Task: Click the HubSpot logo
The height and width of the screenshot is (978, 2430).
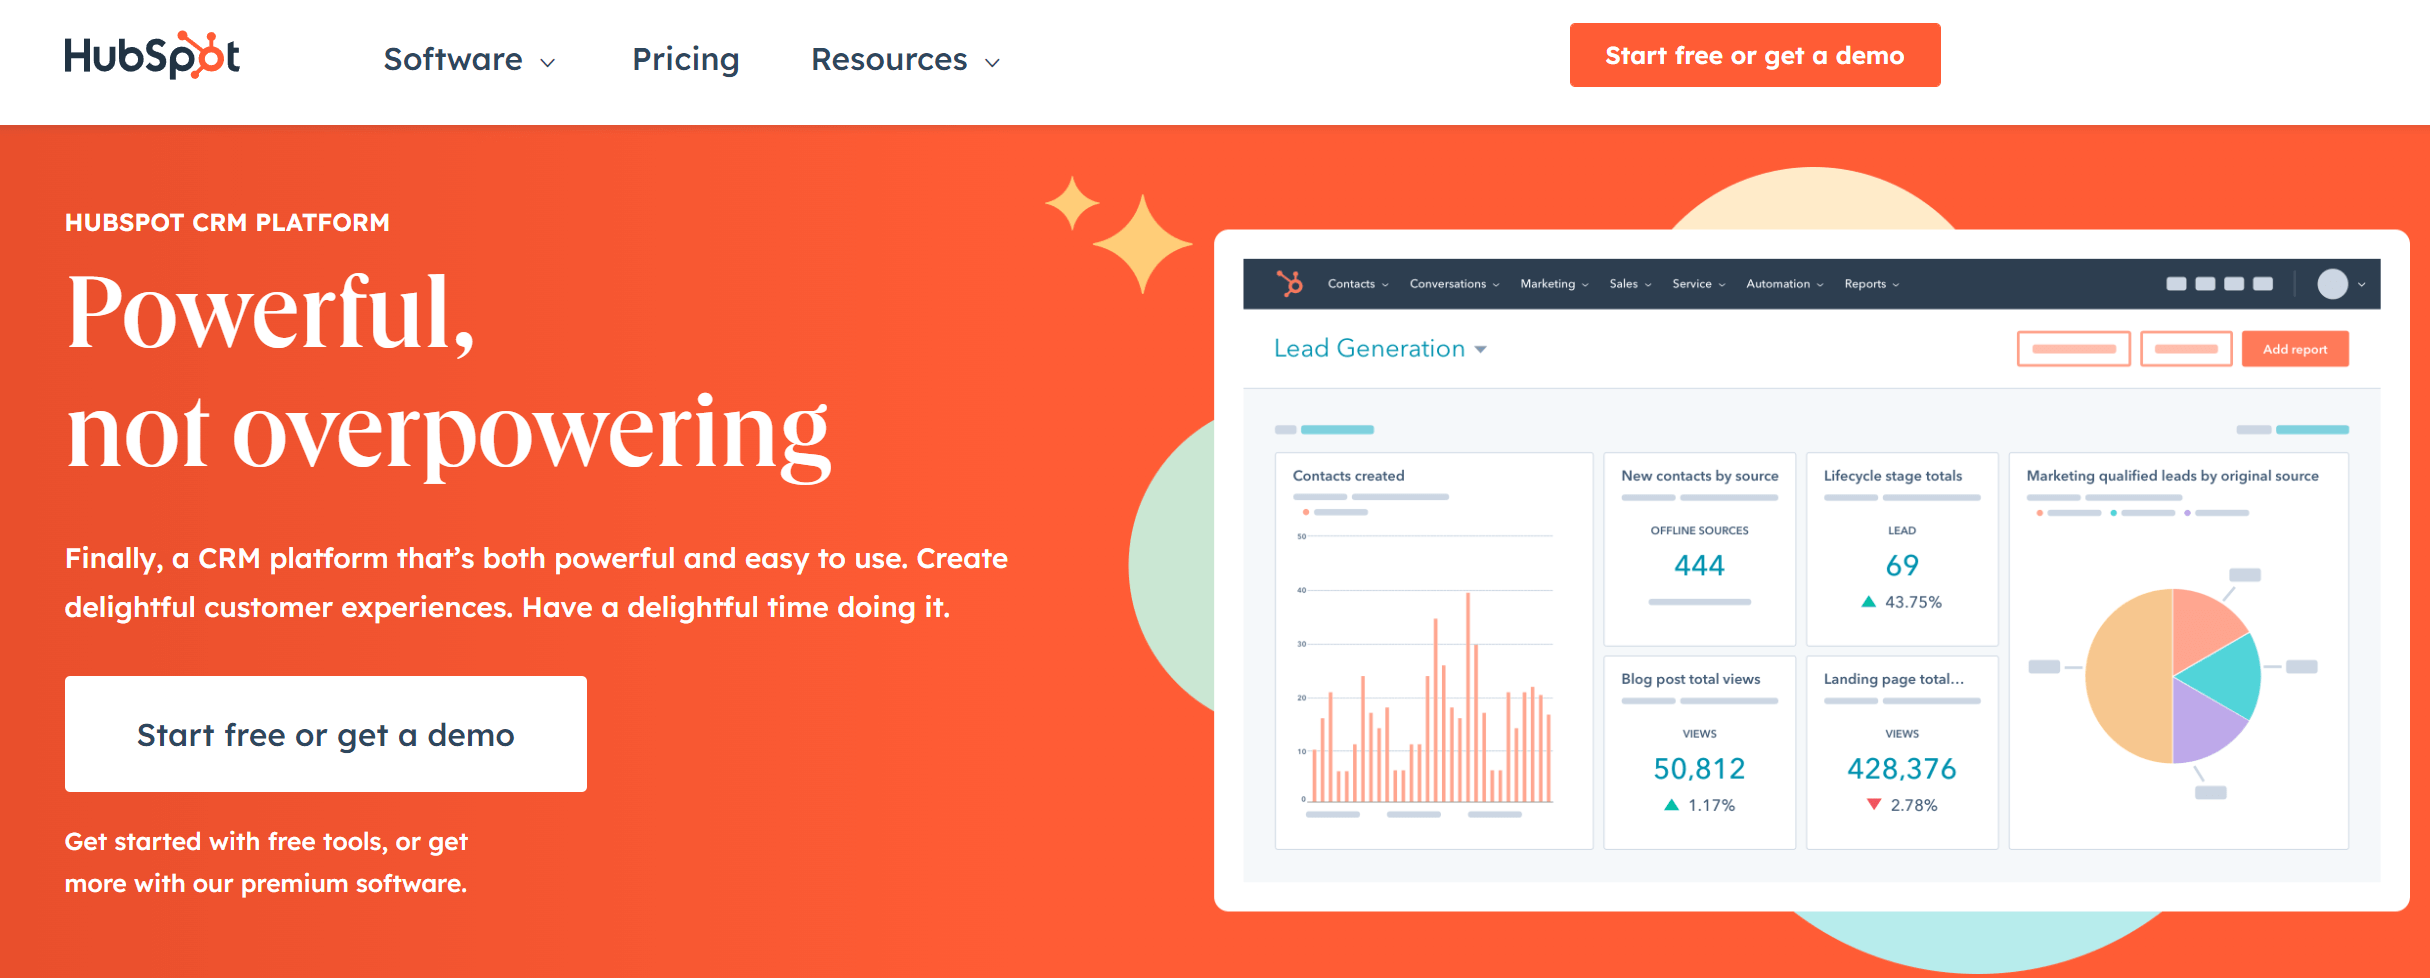Action: click(152, 56)
